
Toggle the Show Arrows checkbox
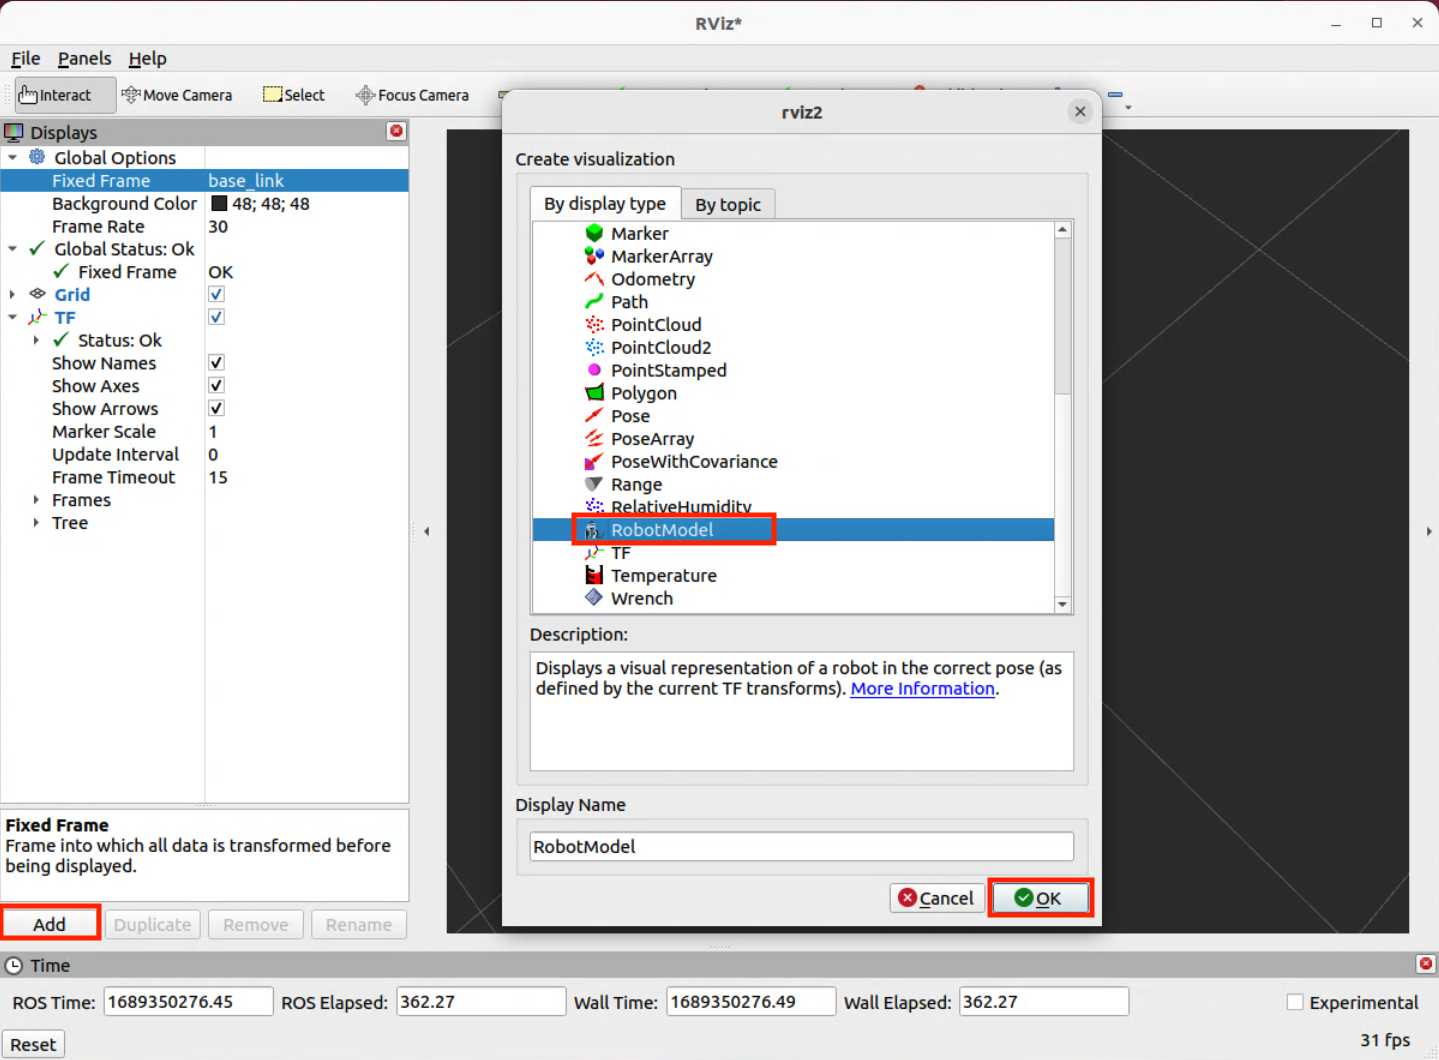point(216,408)
